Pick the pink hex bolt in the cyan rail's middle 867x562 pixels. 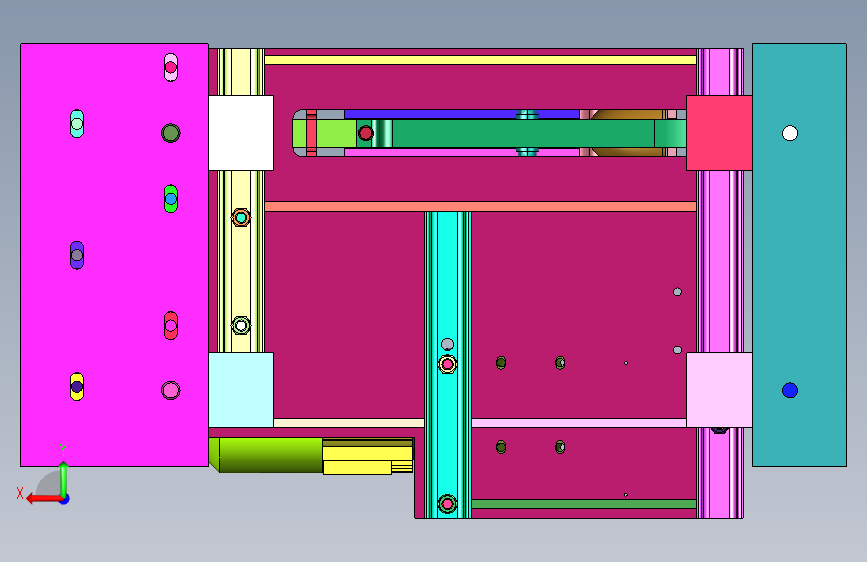click(447, 365)
